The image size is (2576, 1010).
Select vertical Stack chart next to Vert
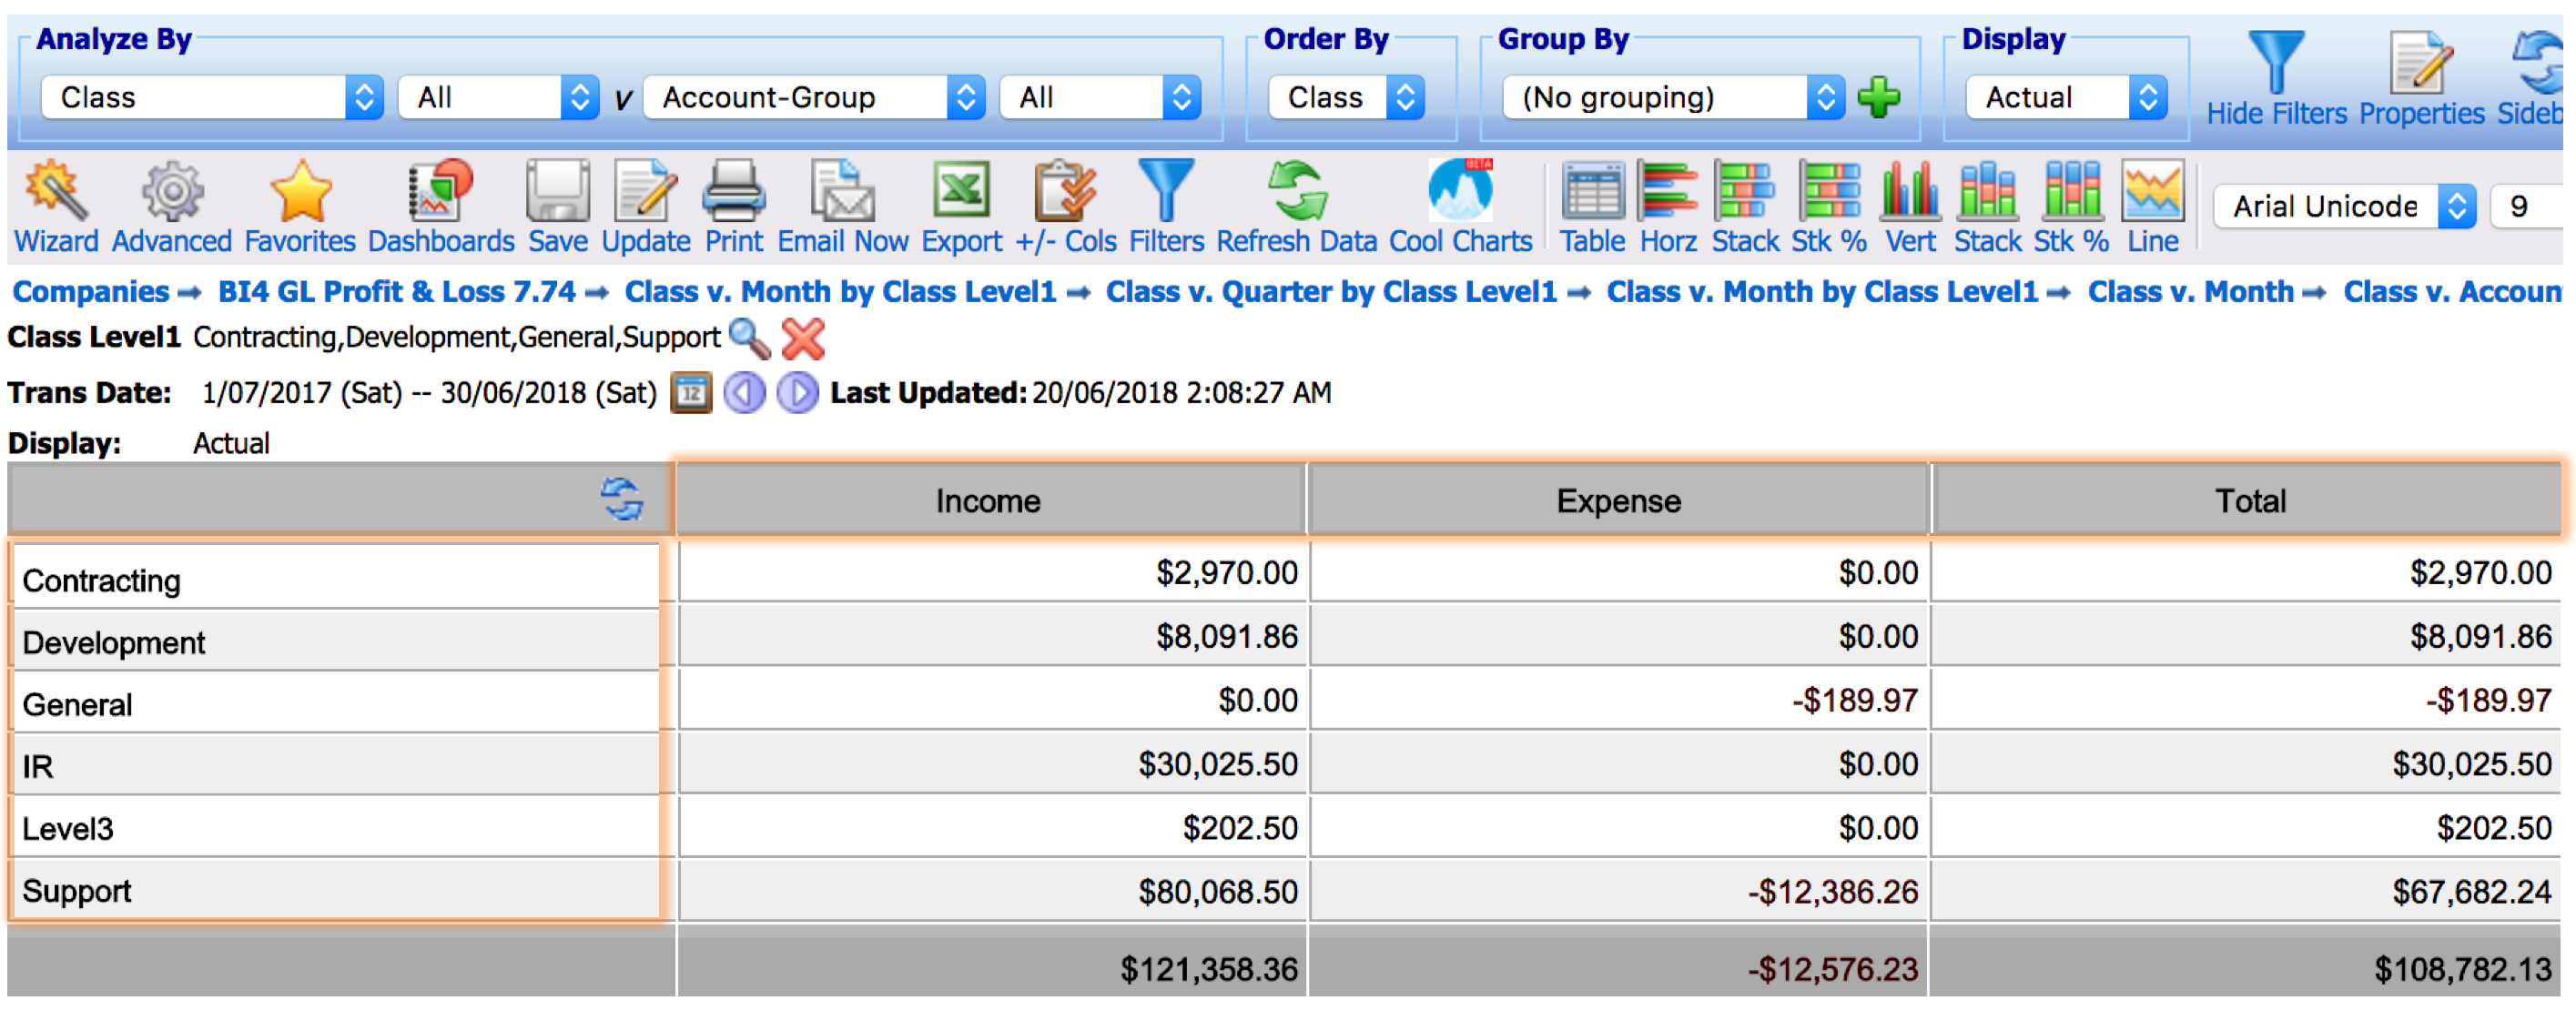tap(1988, 207)
